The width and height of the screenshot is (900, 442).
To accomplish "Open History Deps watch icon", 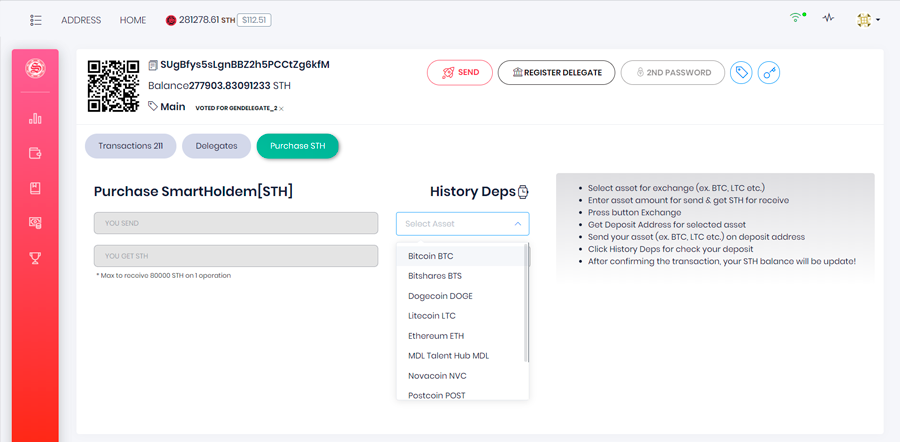I will pyautogui.click(x=523, y=192).
